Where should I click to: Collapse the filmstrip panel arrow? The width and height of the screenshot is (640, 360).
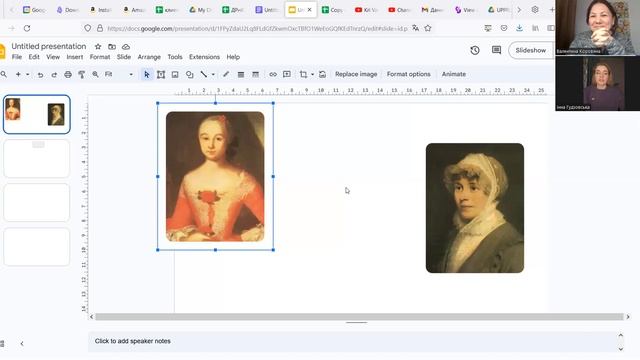pyautogui.click(x=22, y=344)
